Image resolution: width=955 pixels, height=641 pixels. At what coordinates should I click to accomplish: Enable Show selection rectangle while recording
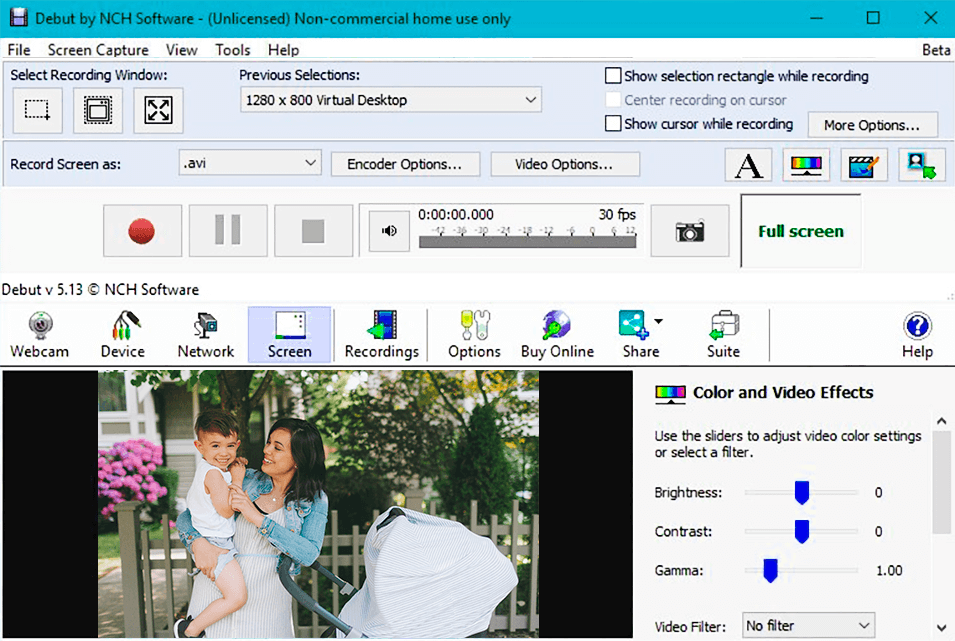click(612, 75)
